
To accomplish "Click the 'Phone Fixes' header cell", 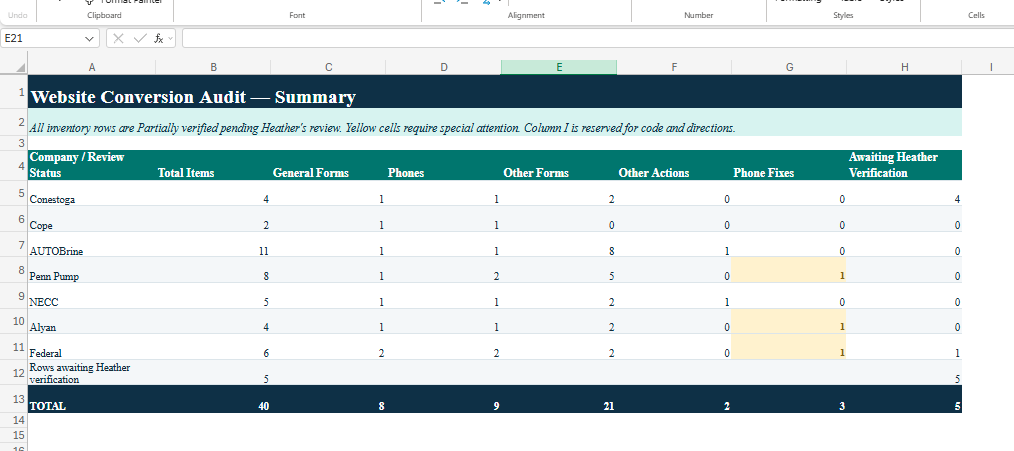I will click(x=789, y=165).
